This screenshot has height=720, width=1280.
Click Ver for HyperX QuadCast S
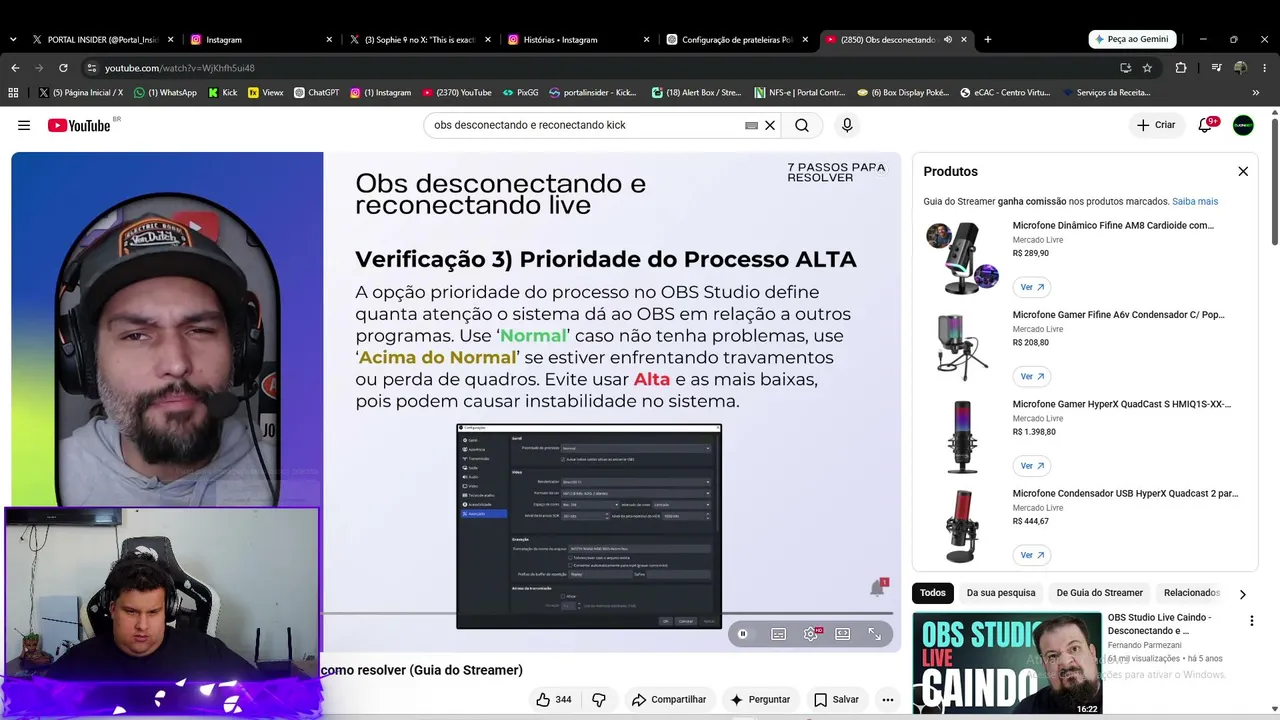coord(1032,466)
